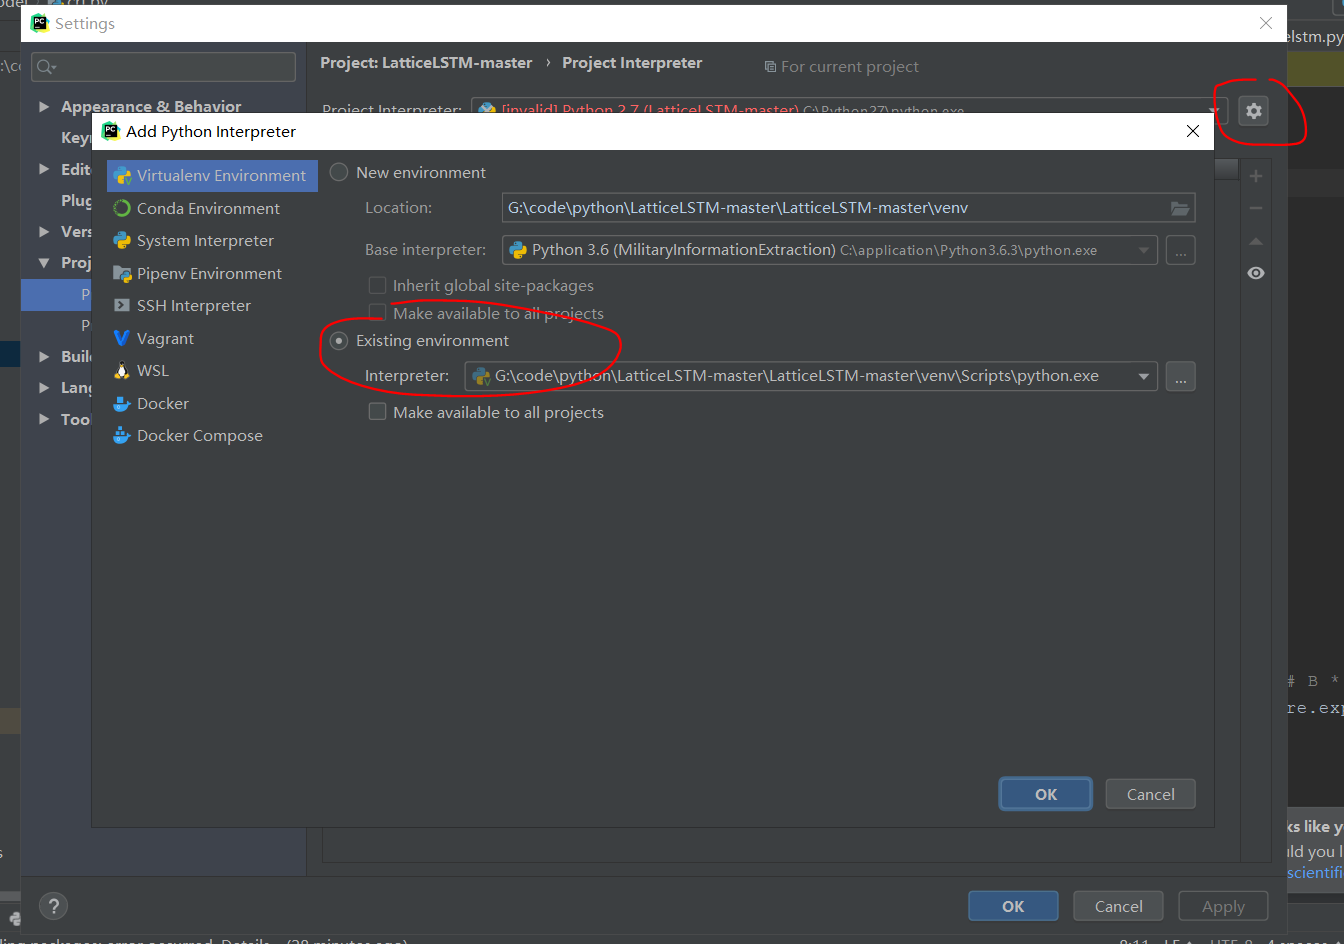Select Virtualenv Environment in the interpreter list
1344x944 pixels.
(212, 175)
